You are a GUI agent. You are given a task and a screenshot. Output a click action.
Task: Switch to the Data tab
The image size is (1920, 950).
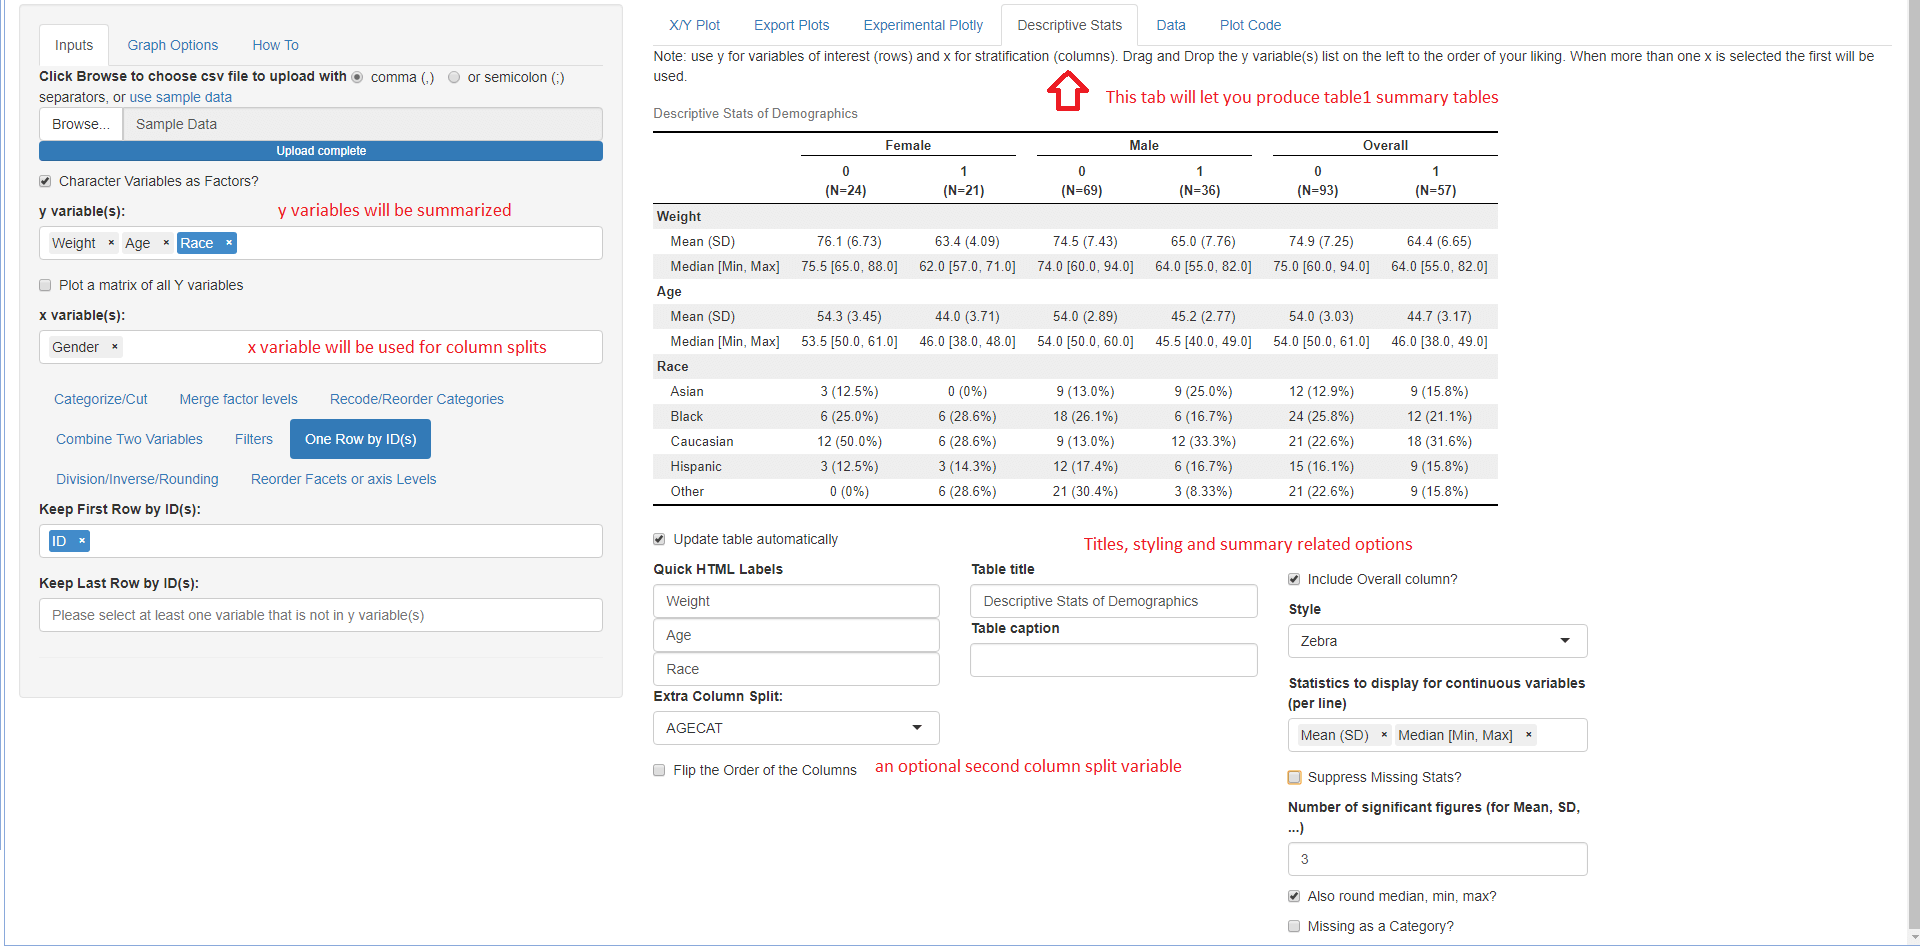point(1170,25)
